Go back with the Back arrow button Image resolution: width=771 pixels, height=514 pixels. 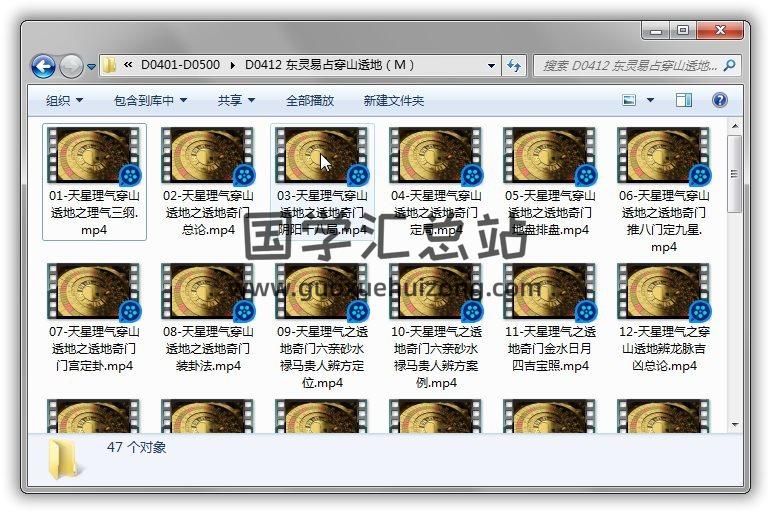point(43,66)
